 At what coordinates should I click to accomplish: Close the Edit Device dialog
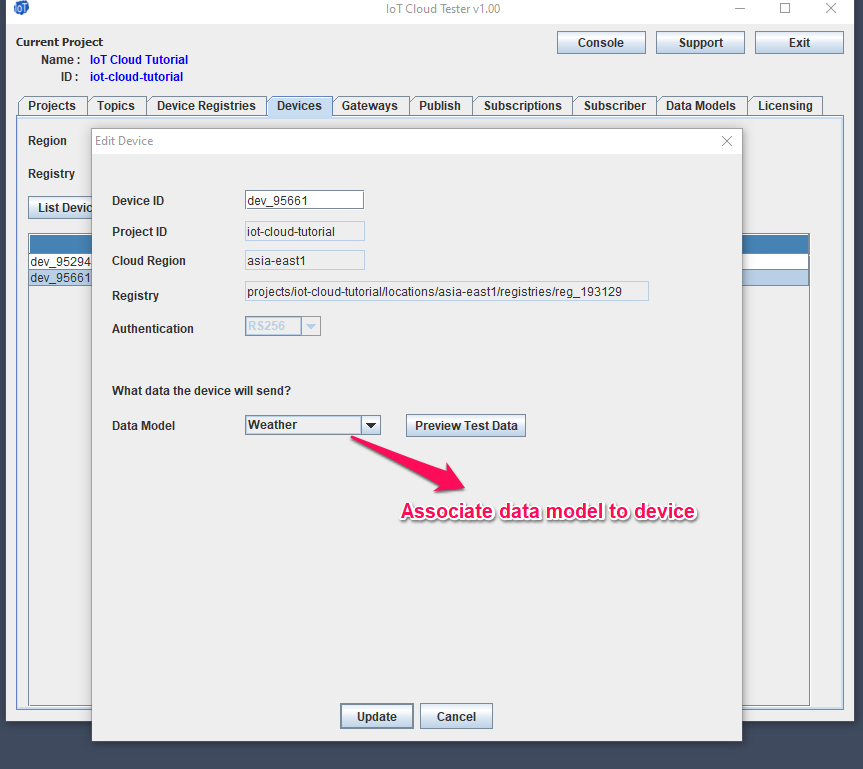tap(727, 141)
